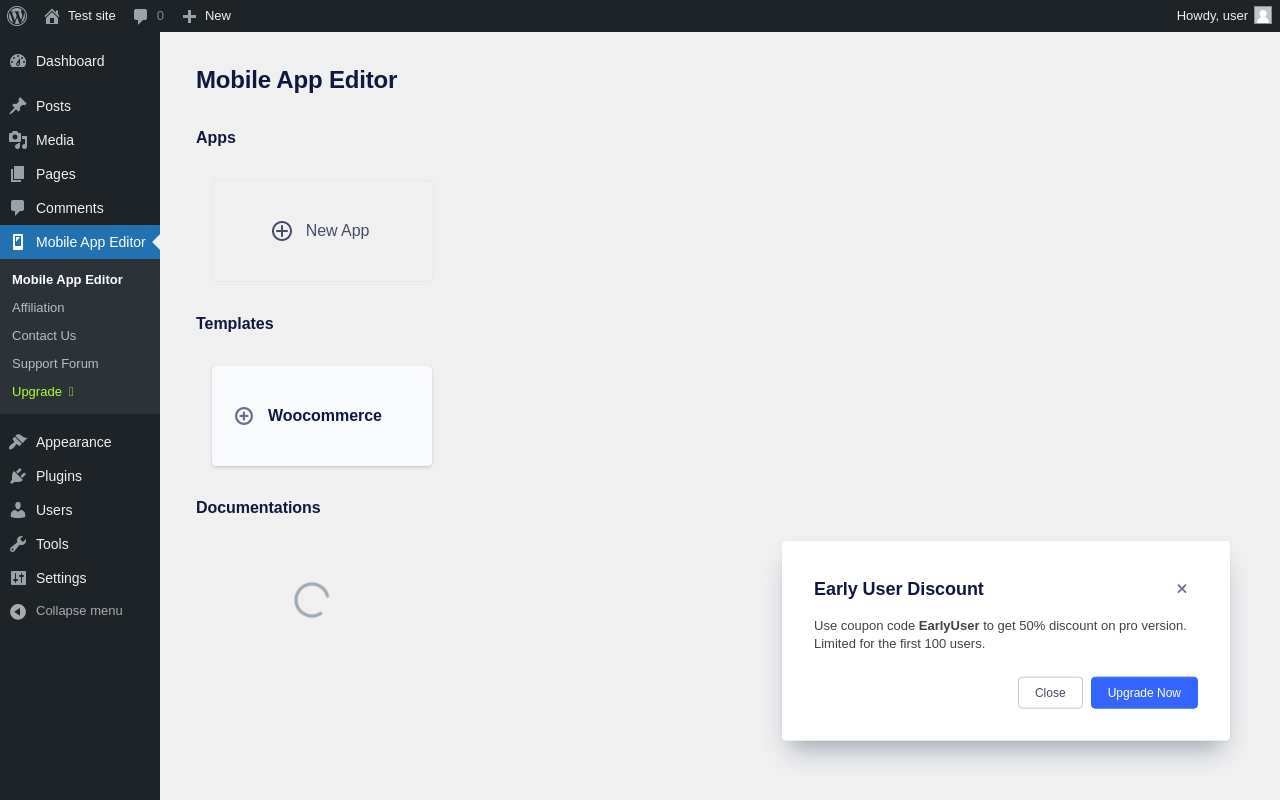Open Support Forum submenu

coord(55,364)
